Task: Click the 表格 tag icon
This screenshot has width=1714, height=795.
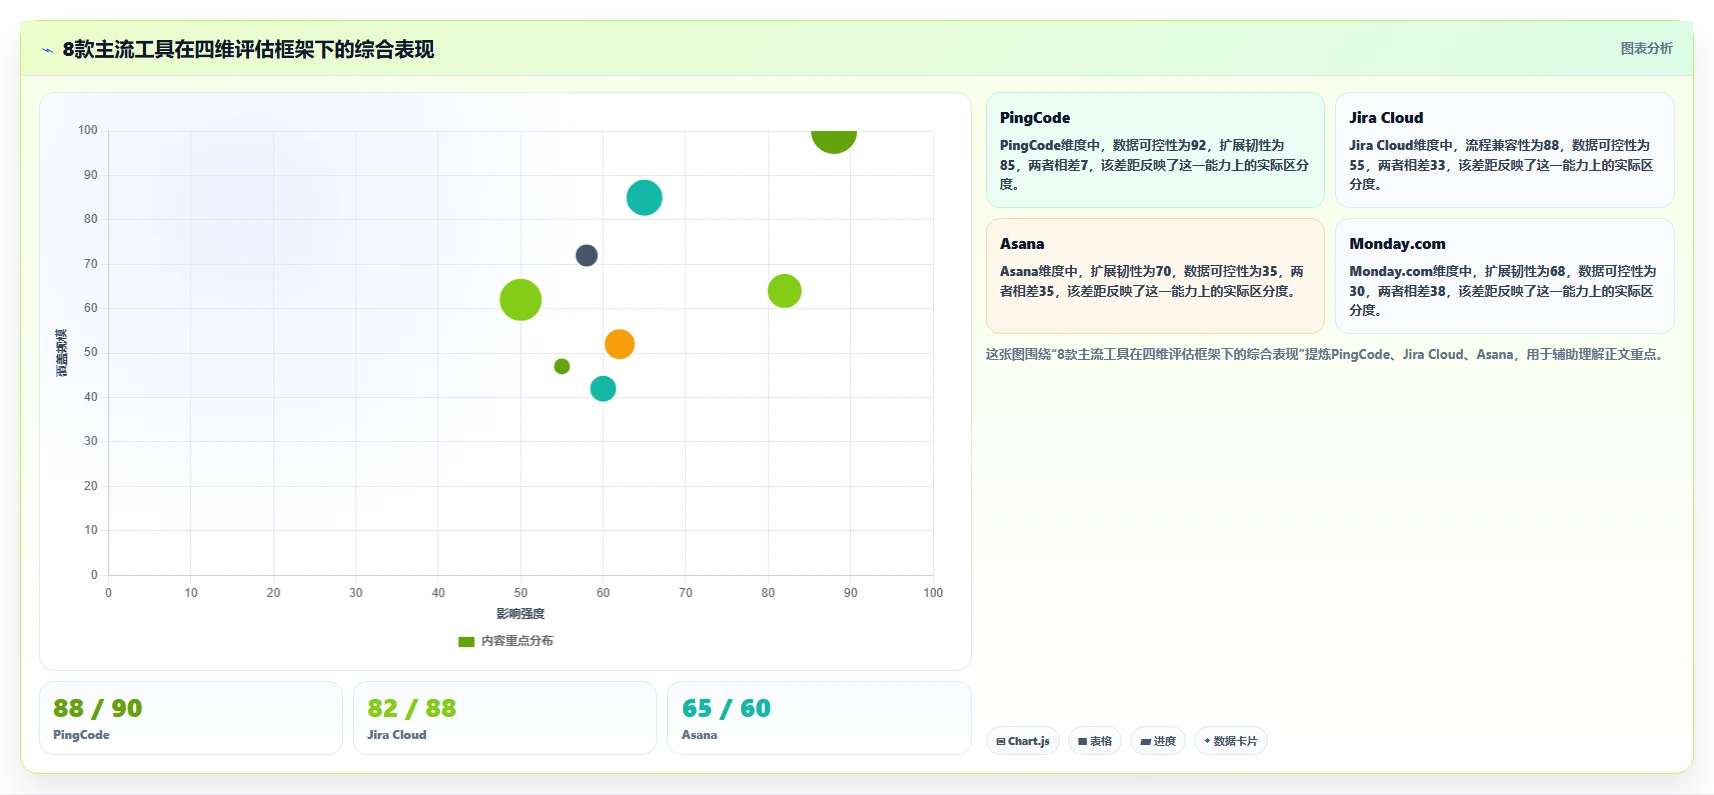Action: [1082, 742]
